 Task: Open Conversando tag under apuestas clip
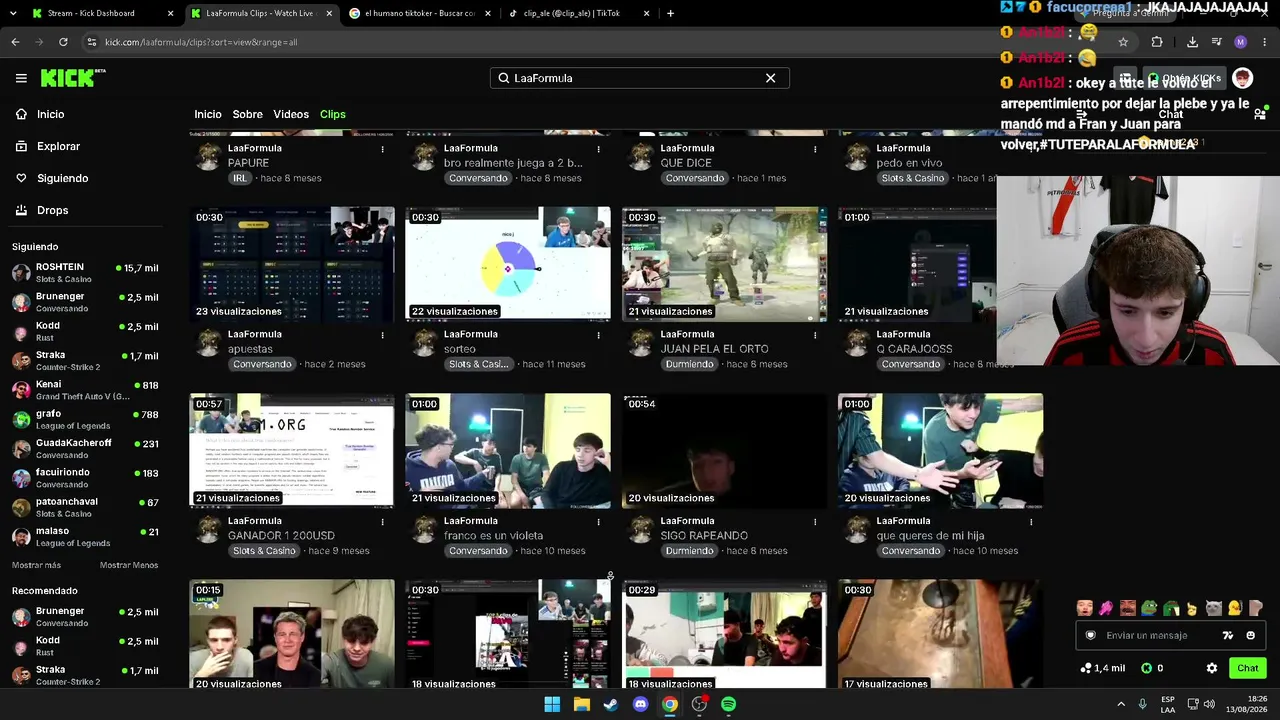tap(262, 364)
